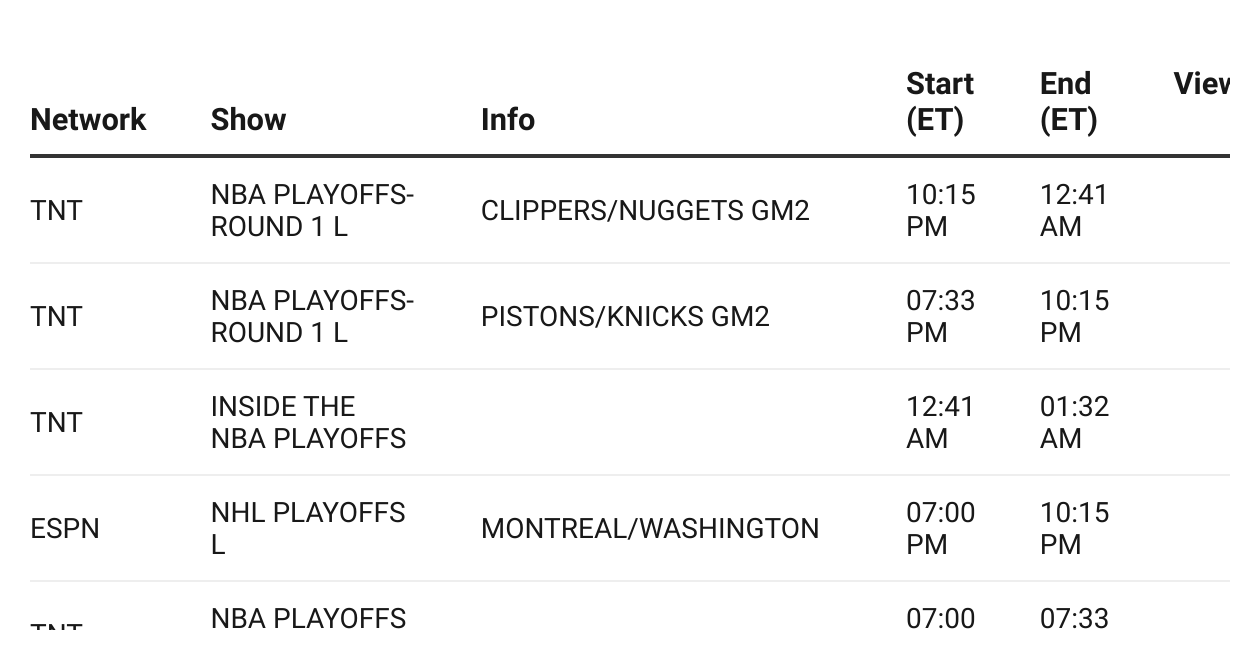
Task: Click the 07:33 PM start time cell
Action: 940,317
